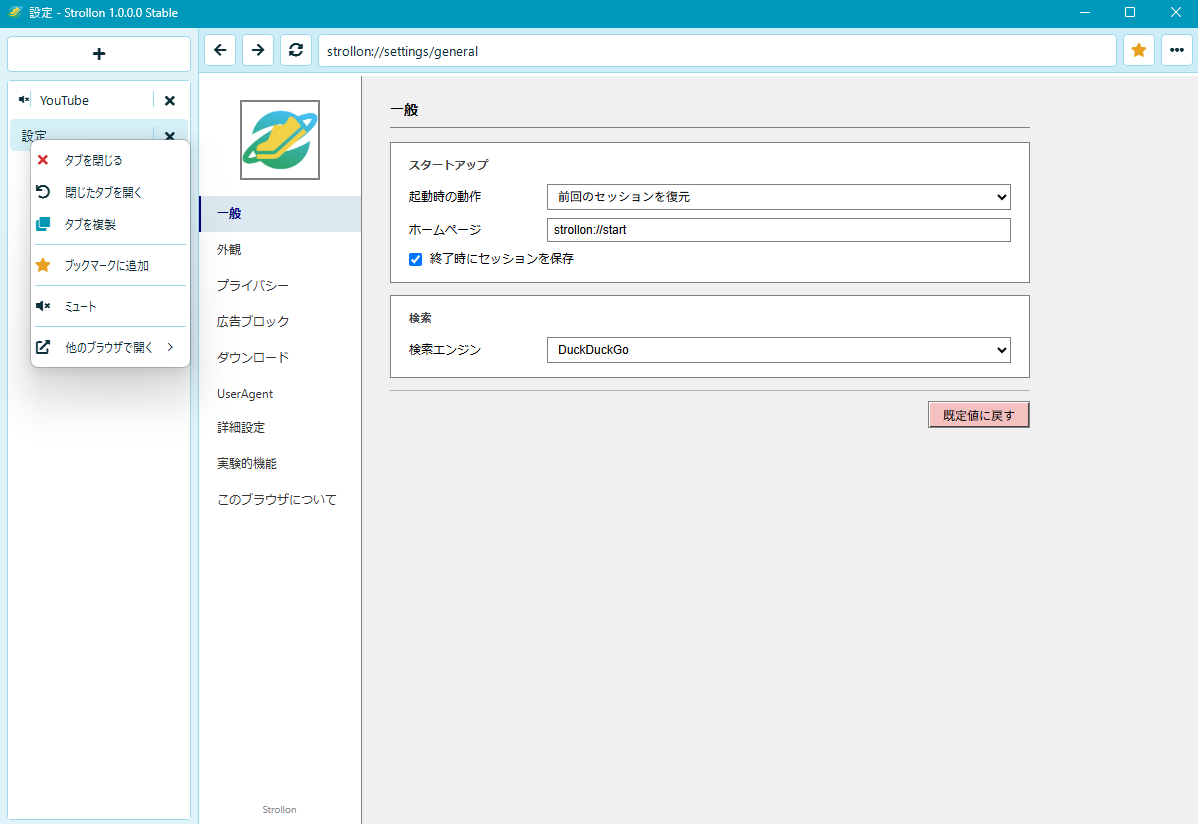Open the プライバシー settings section
The width and height of the screenshot is (1198, 824).
(x=280, y=286)
